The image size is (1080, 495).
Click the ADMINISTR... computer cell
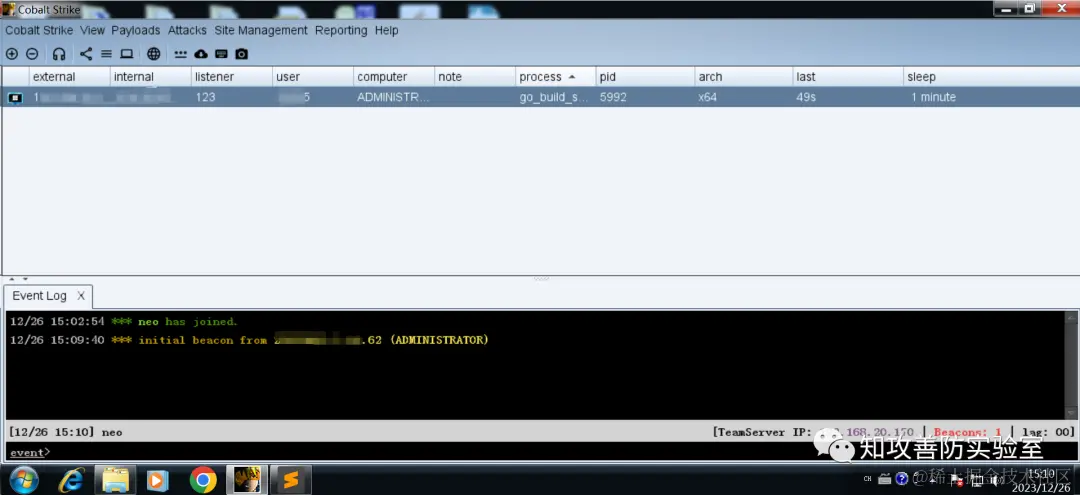(x=393, y=98)
